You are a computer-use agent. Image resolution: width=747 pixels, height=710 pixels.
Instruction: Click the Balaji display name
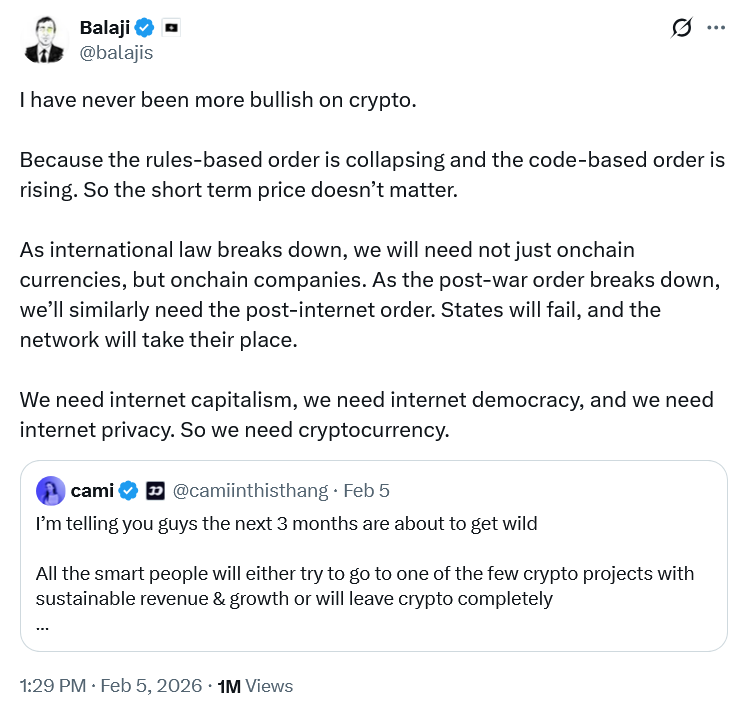(x=106, y=27)
